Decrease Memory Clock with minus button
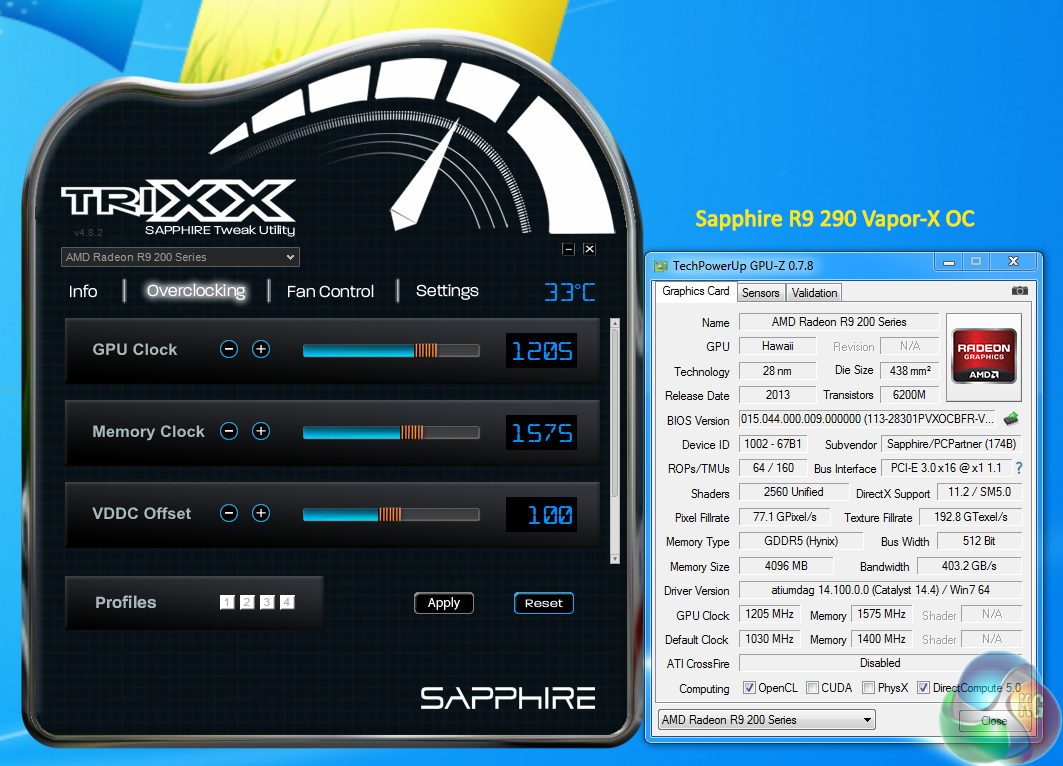1063x766 pixels. pyautogui.click(x=229, y=431)
